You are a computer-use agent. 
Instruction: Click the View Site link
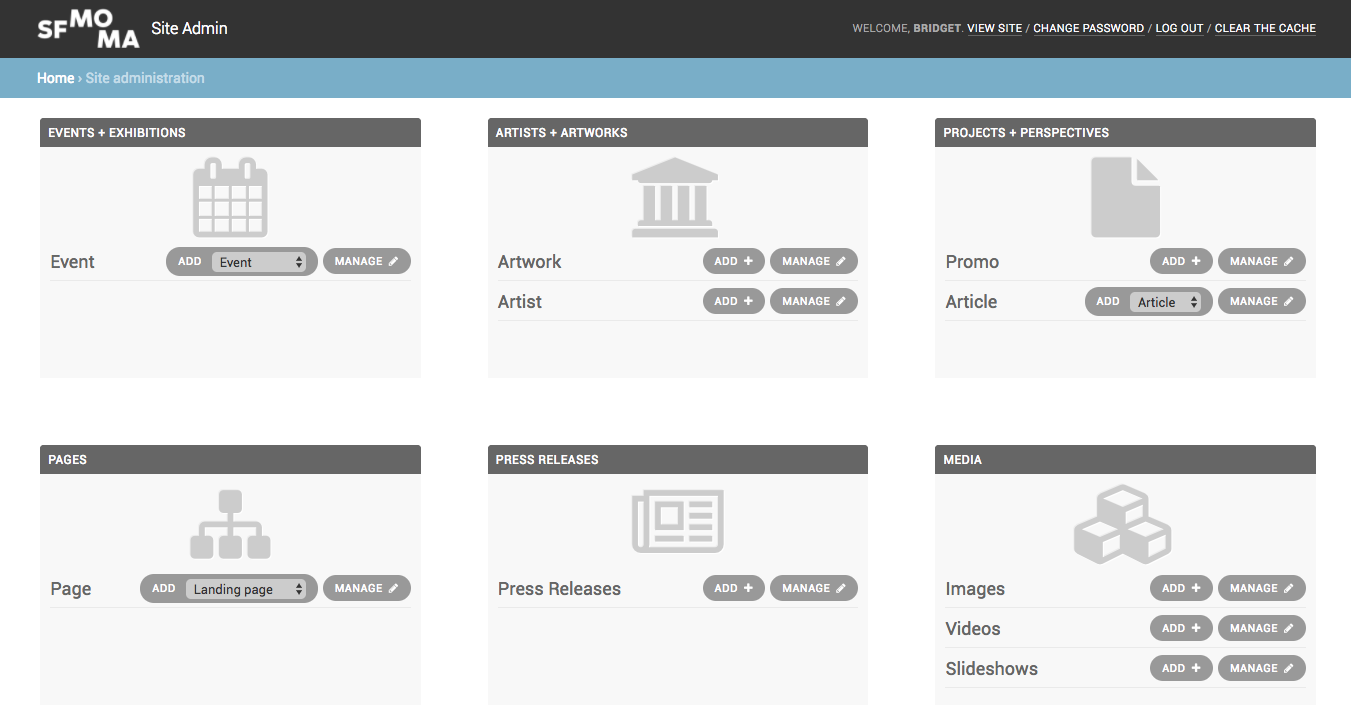coord(995,29)
